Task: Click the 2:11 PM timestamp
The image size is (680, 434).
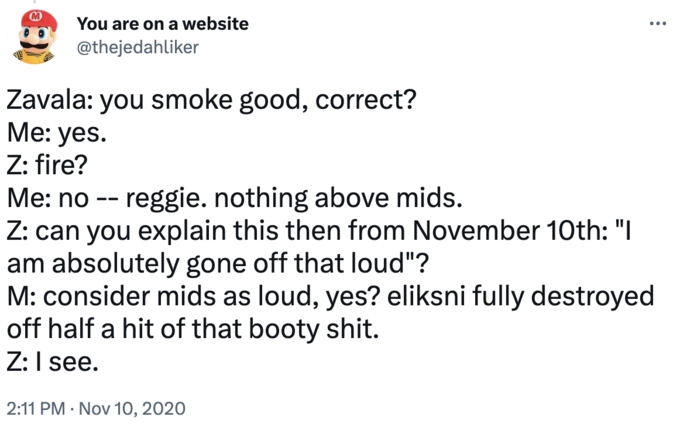Action: 36,408
